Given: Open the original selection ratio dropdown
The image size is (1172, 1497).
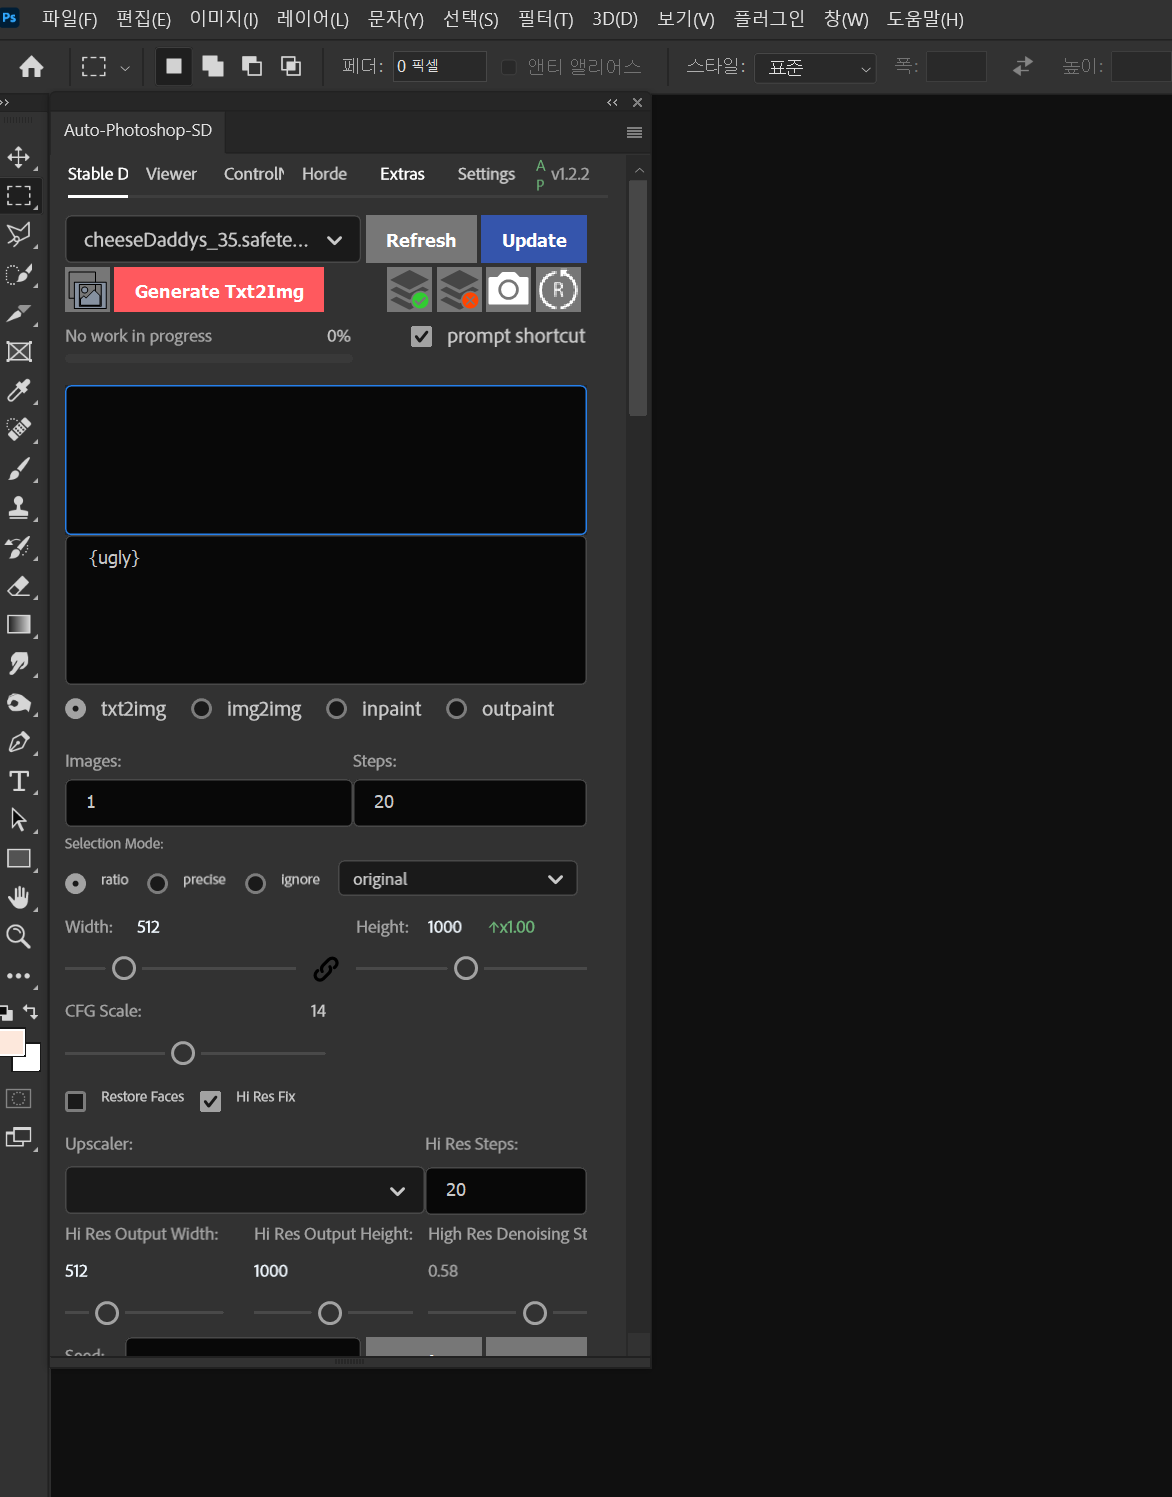Looking at the screenshot, I should point(458,879).
